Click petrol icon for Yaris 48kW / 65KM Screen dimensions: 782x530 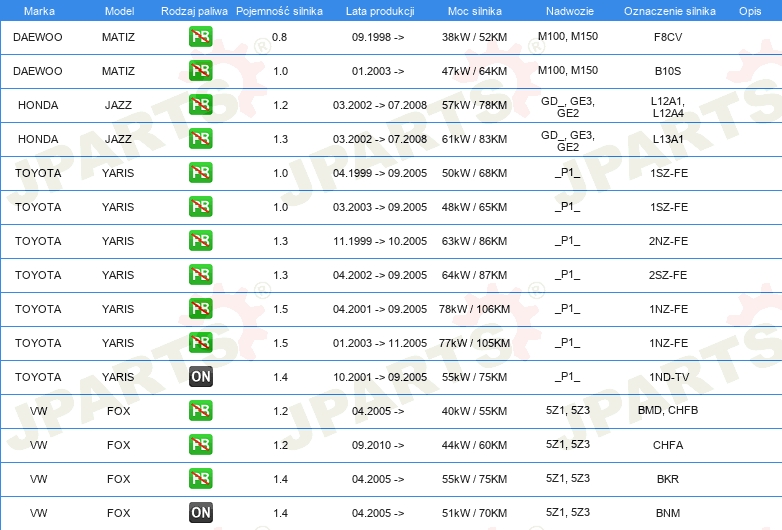click(x=200, y=207)
